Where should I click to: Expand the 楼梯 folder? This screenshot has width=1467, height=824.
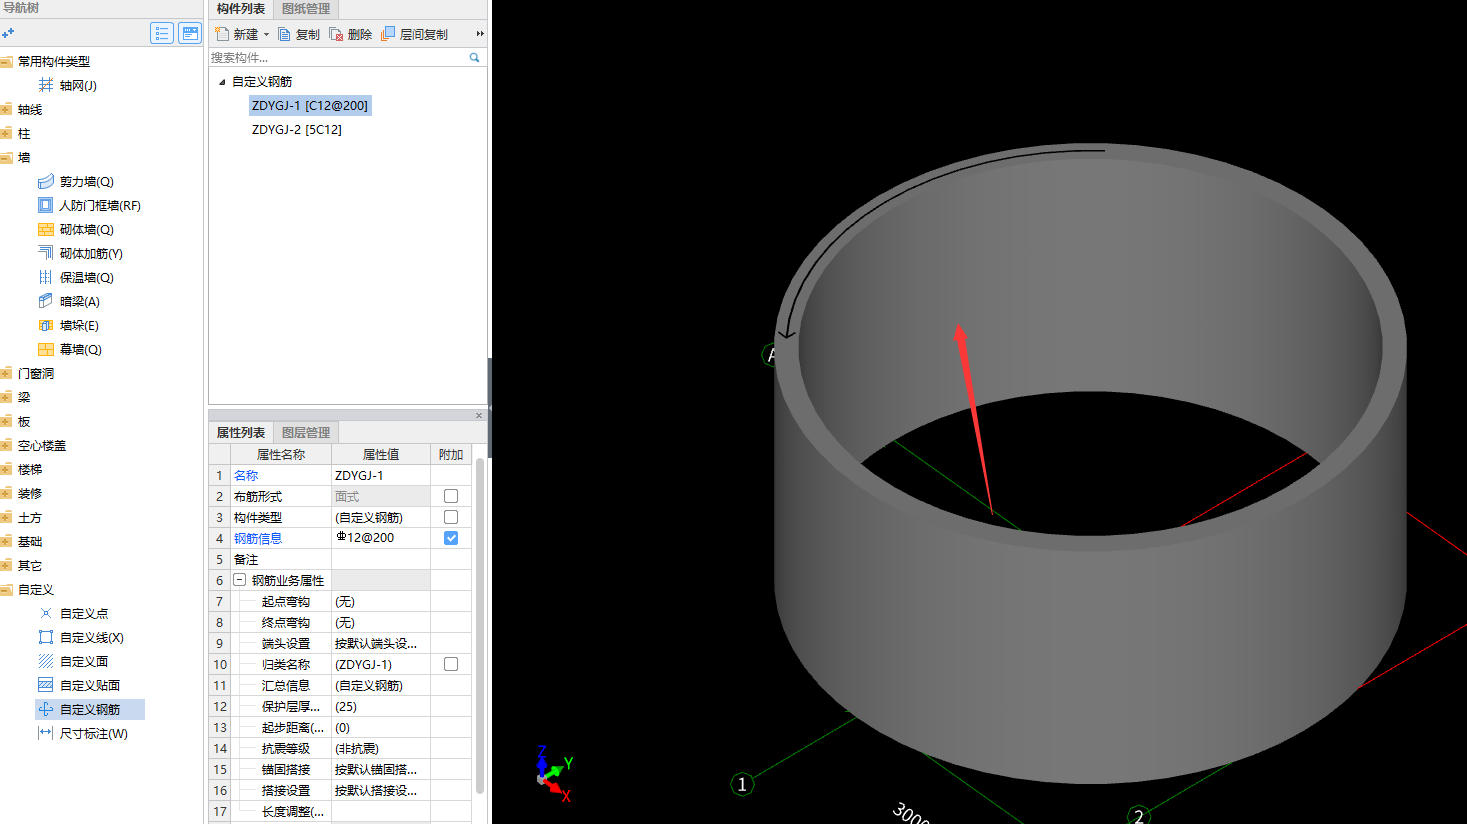(6, 469)
